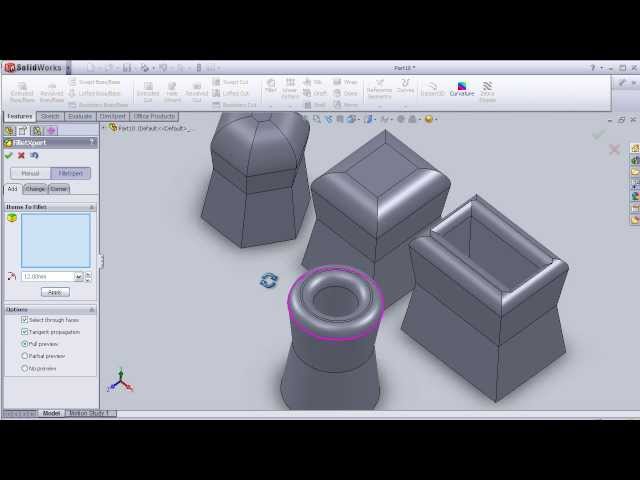The height and width of the screenshot is (480, 640).
Task: Click the green OK checkmark in FilletXpert
Action: (x=9, y=155)
